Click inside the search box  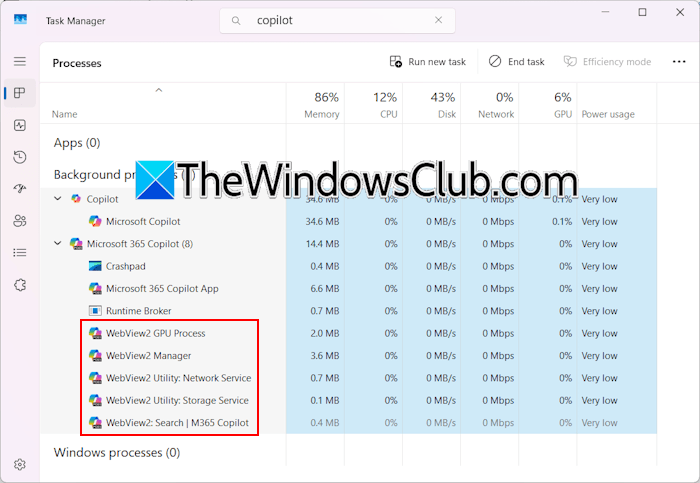click(337, 21)
